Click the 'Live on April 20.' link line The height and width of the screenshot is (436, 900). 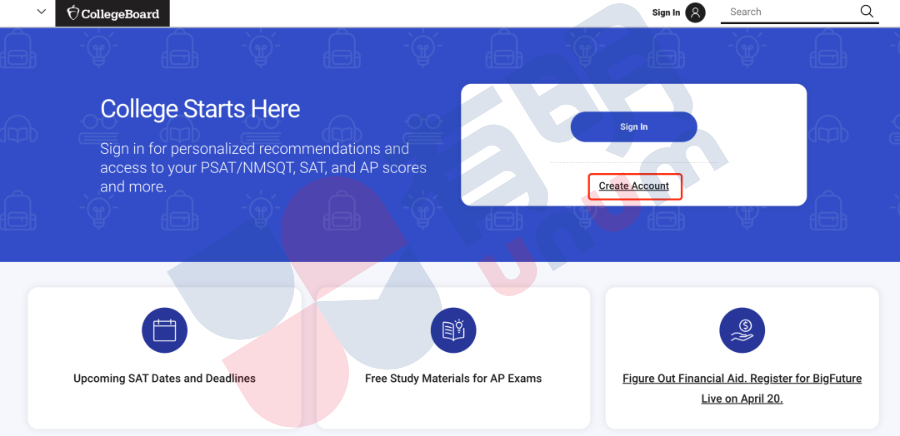click(742, 399)
